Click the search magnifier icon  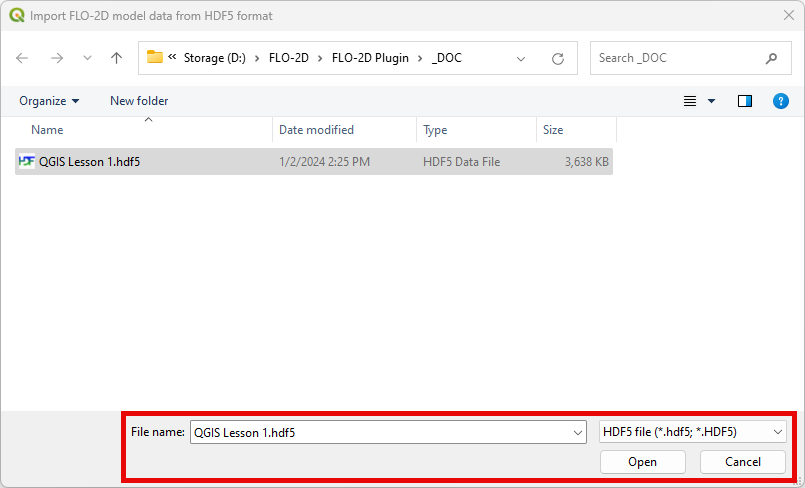tap(771, 58)
